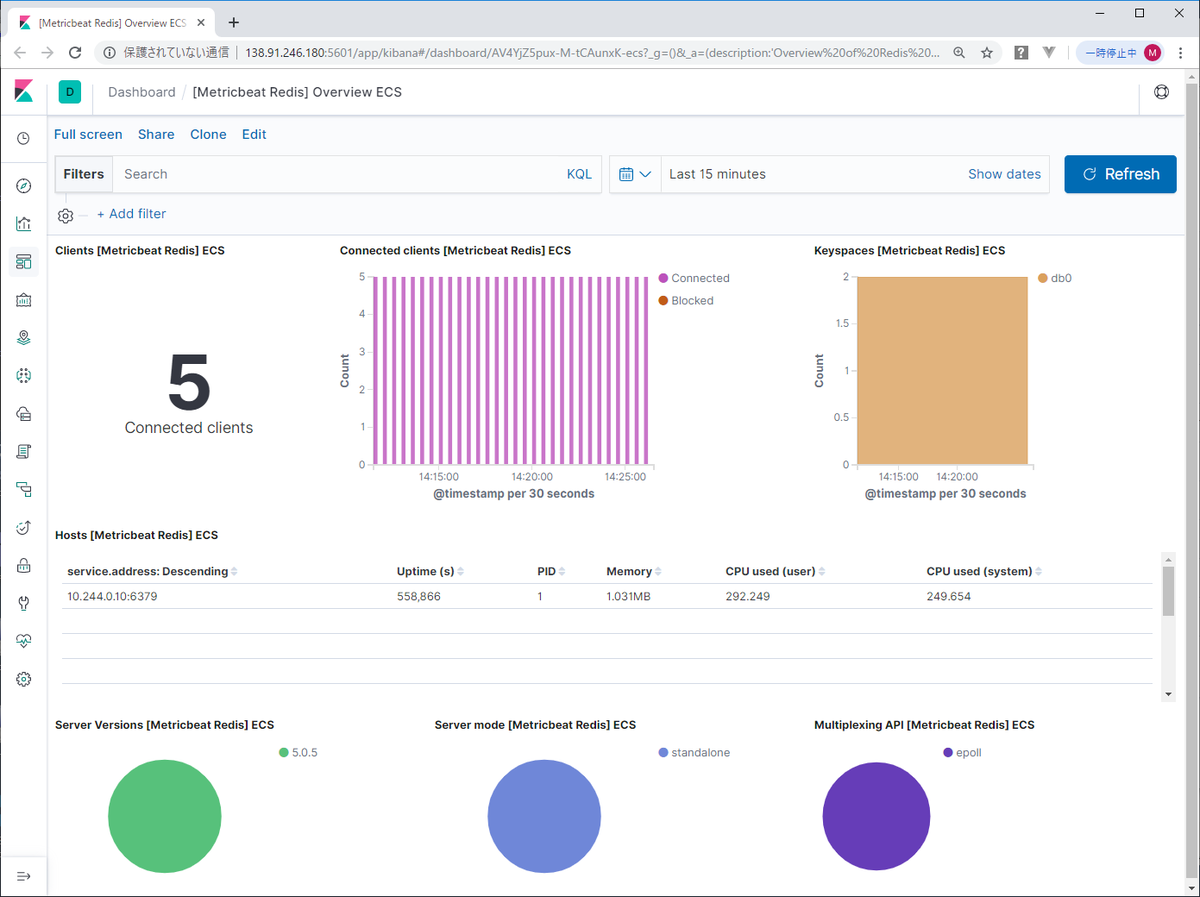
Task: Click Clone menu item
Action: pyautogui.click(x=208, y=134)
